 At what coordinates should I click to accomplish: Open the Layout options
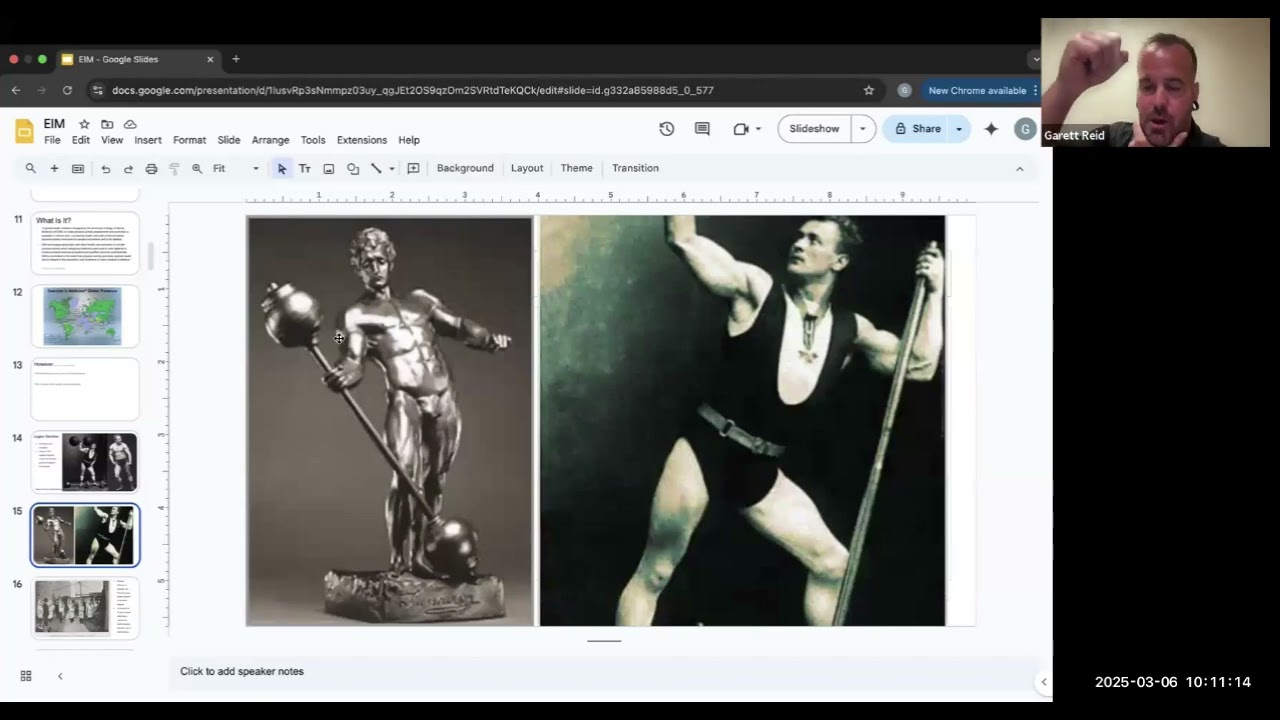(x=527, y=168)
